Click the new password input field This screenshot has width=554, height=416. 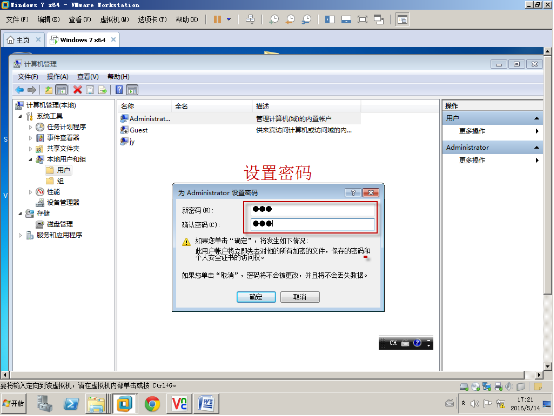coord(312,210)
